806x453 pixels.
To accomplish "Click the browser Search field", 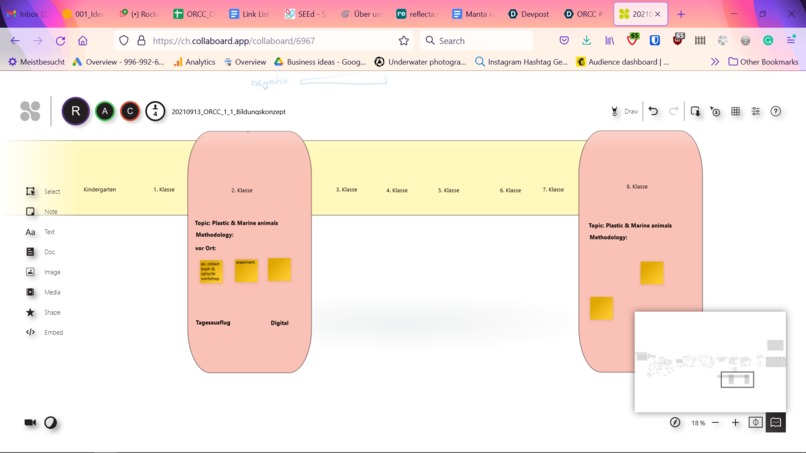I will coord(477,41).
